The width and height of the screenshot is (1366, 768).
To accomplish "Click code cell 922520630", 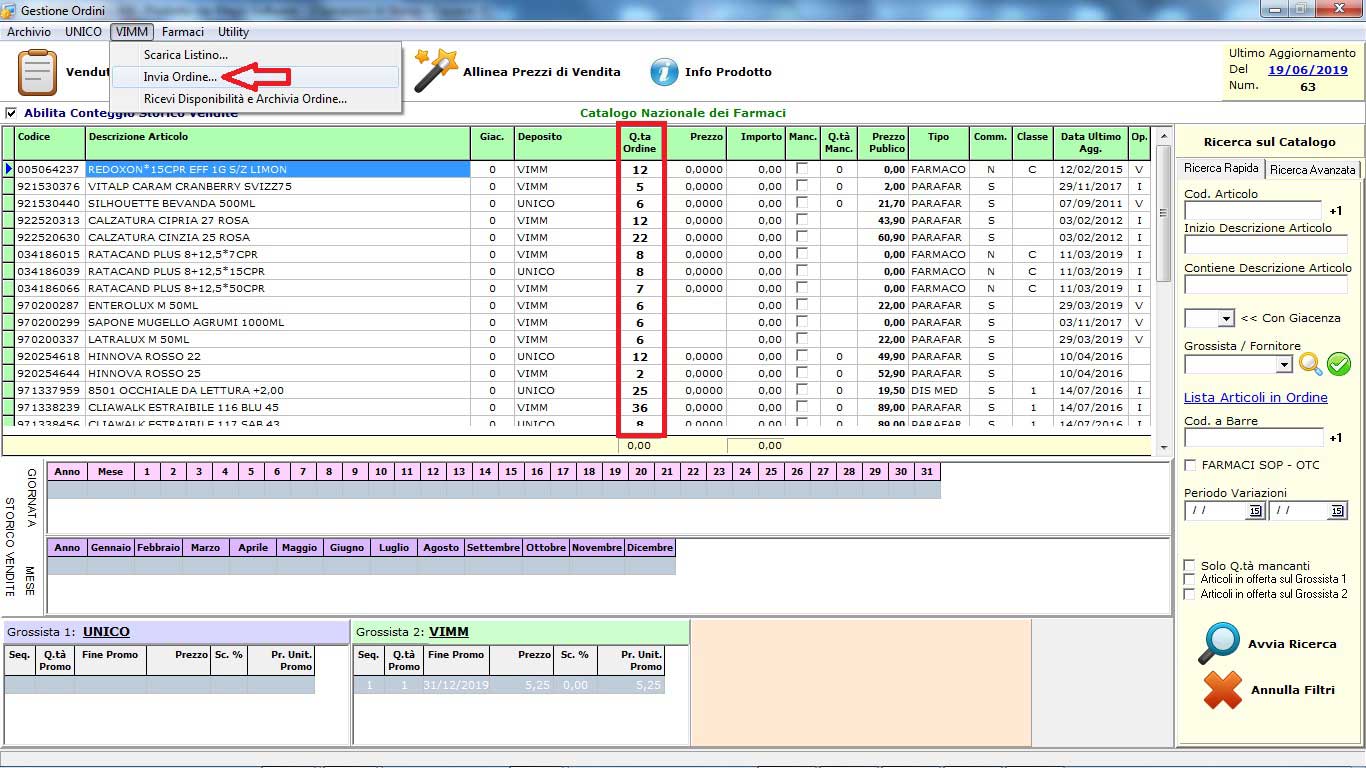I will (50, 238).
